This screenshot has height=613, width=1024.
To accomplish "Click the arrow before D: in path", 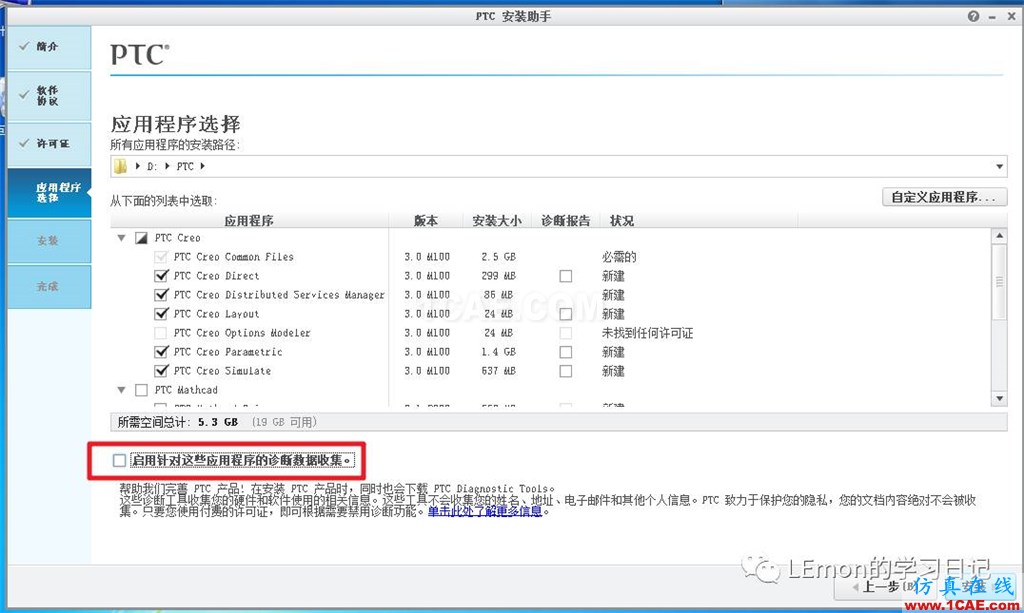I will point(138,166).
